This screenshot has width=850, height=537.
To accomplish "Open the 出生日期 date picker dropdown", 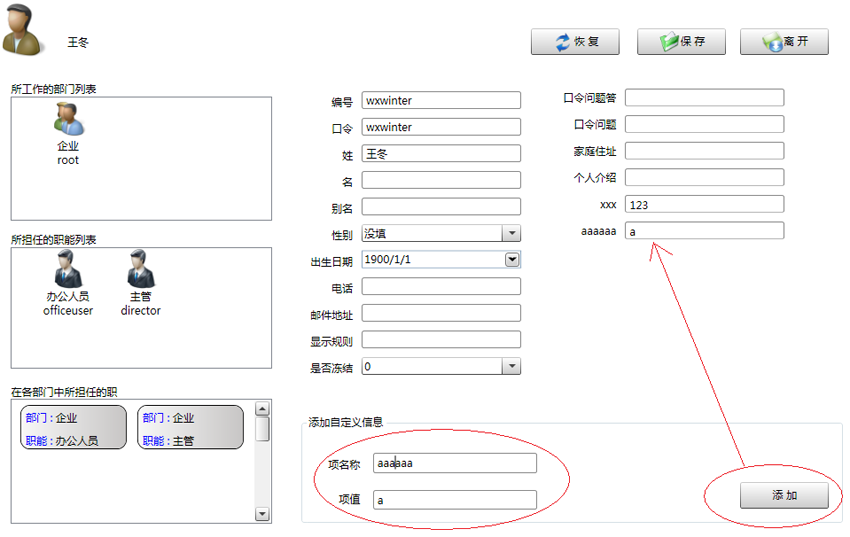I will coord(512,260).
